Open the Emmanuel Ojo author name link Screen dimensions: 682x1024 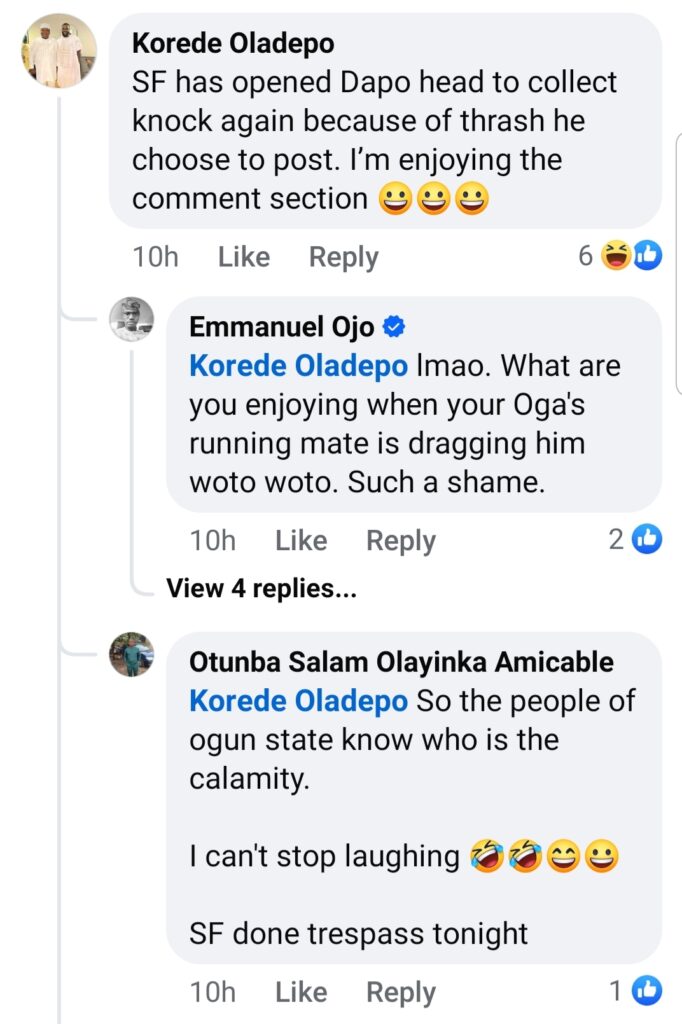pyautogui.click(x=282, y=327)
